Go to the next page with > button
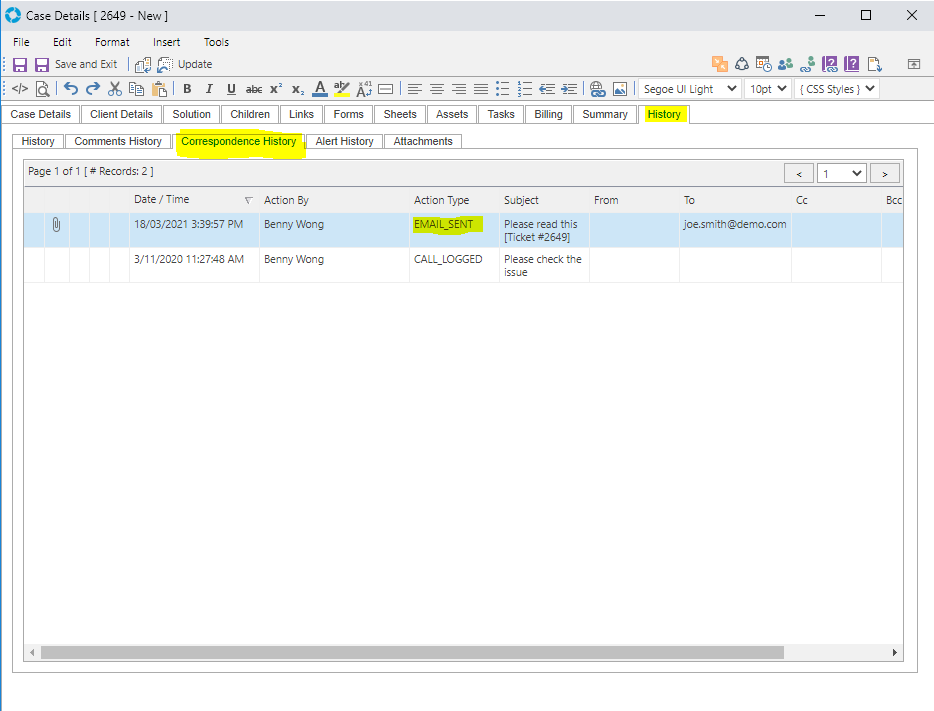Screen dimensions: 934x711 (885, 173)
